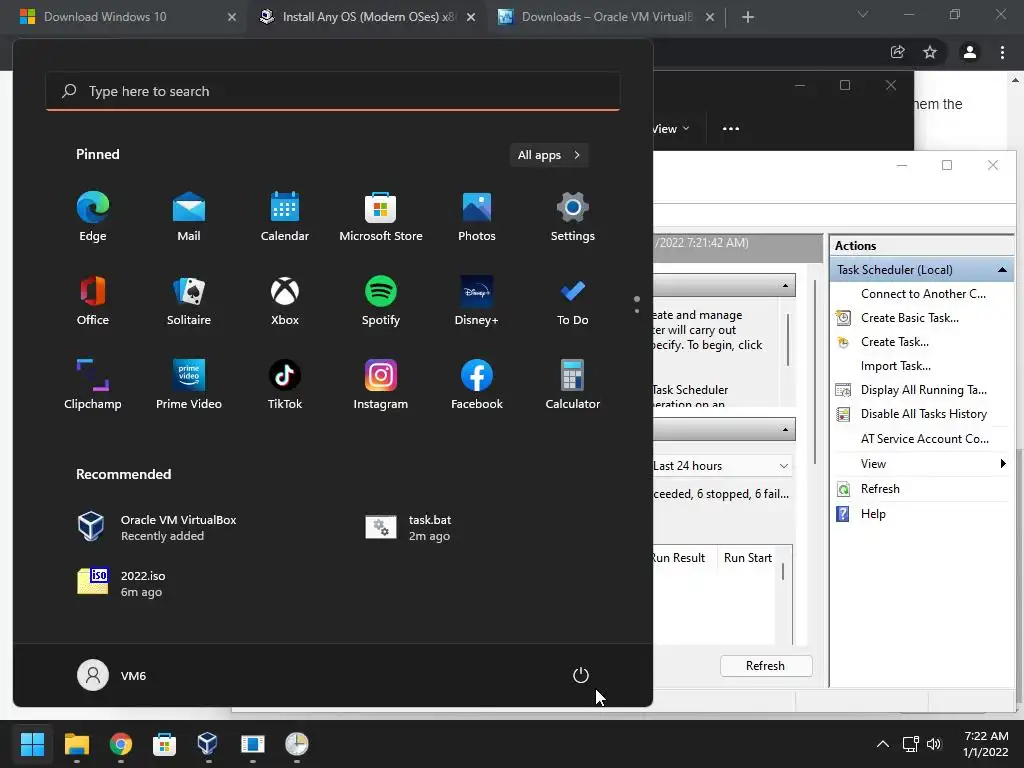Open network status in system tray

pyautogui.click(x=910, y=744)
